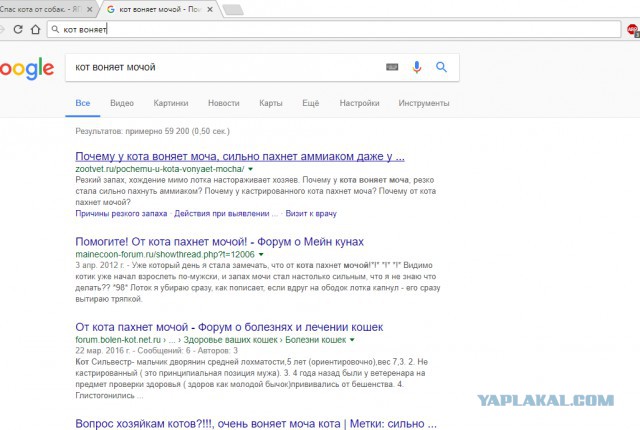Submit the search with the blue magnifier icon
Image resolution: width=640 pixels, height=430 pixels.
click(441, 67)
